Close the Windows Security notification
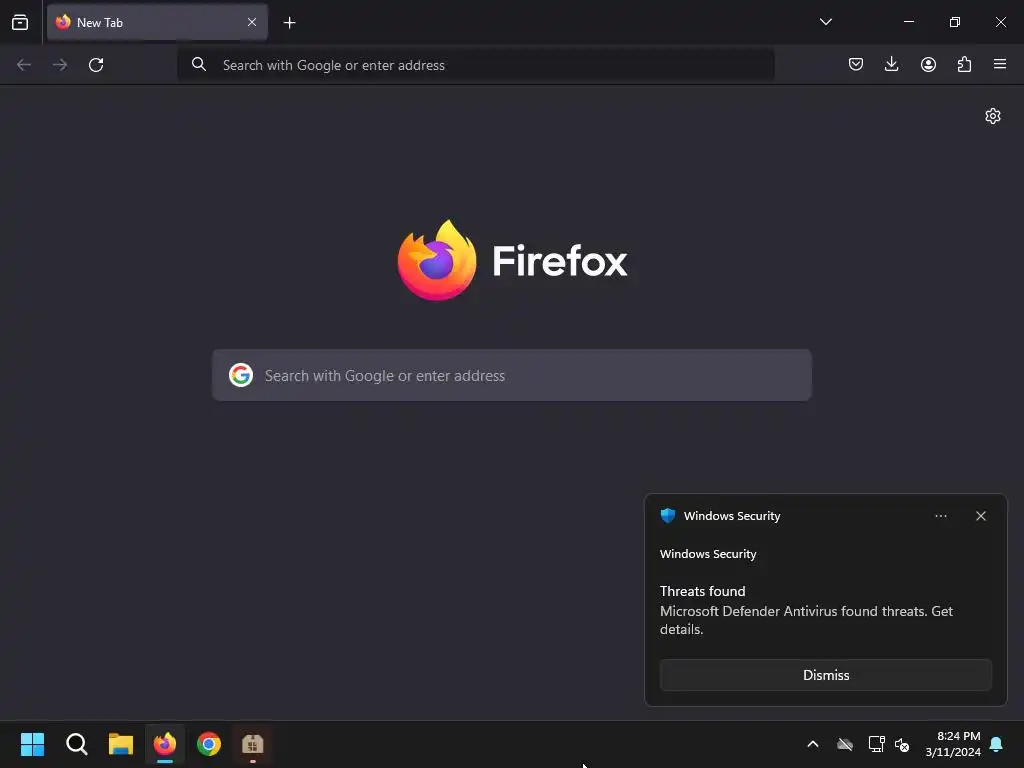Image resolution: width=1024 pixels, height=768 pixels. 981,516
